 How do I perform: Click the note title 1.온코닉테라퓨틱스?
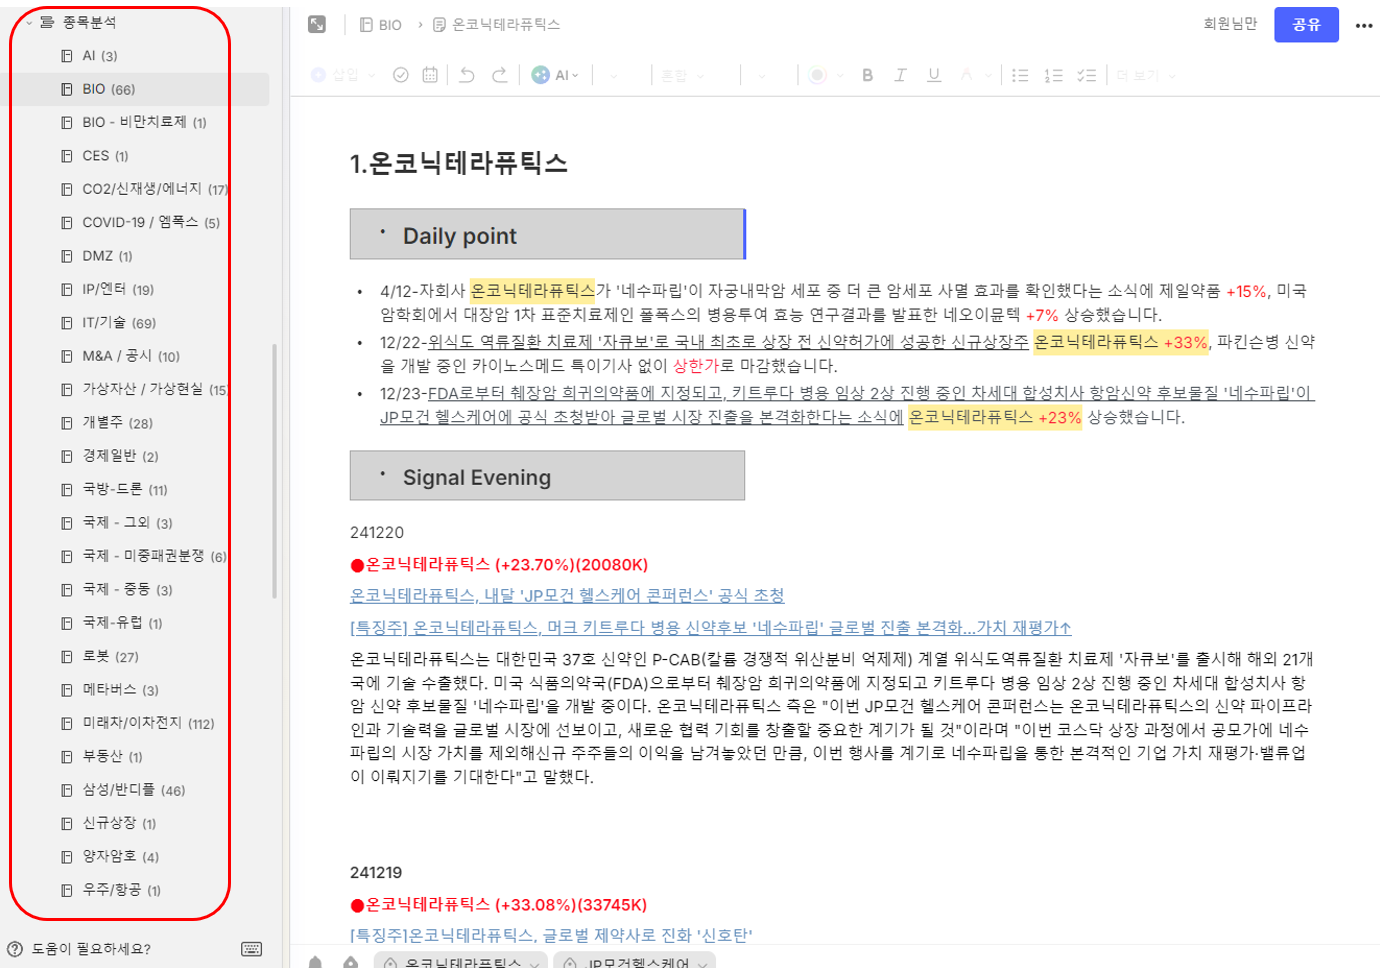click(459, 163)
